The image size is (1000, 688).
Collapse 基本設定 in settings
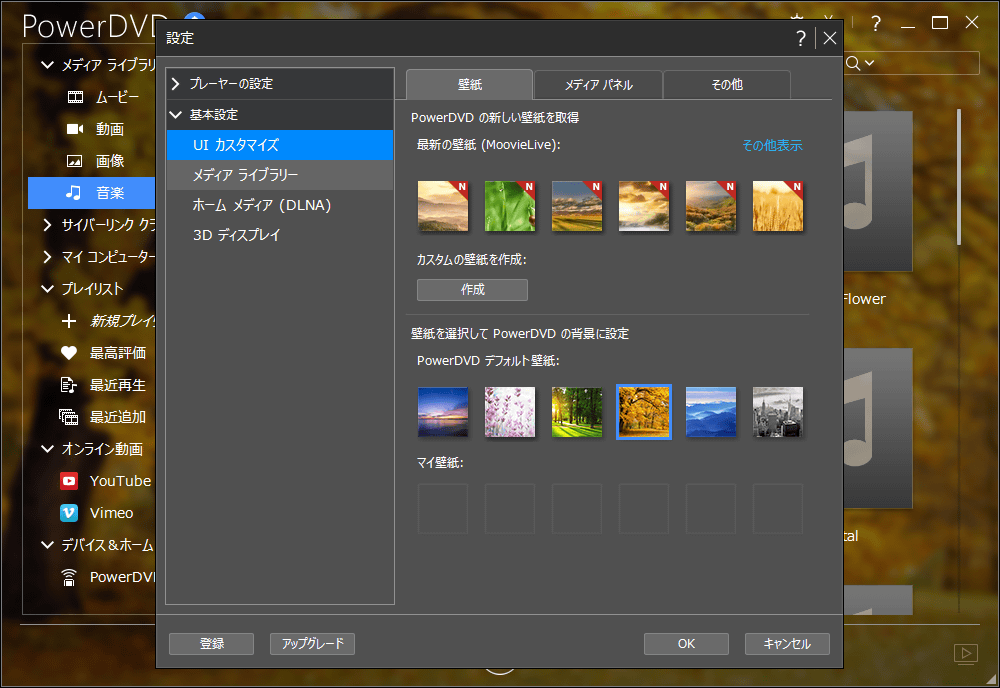[176, 115]
